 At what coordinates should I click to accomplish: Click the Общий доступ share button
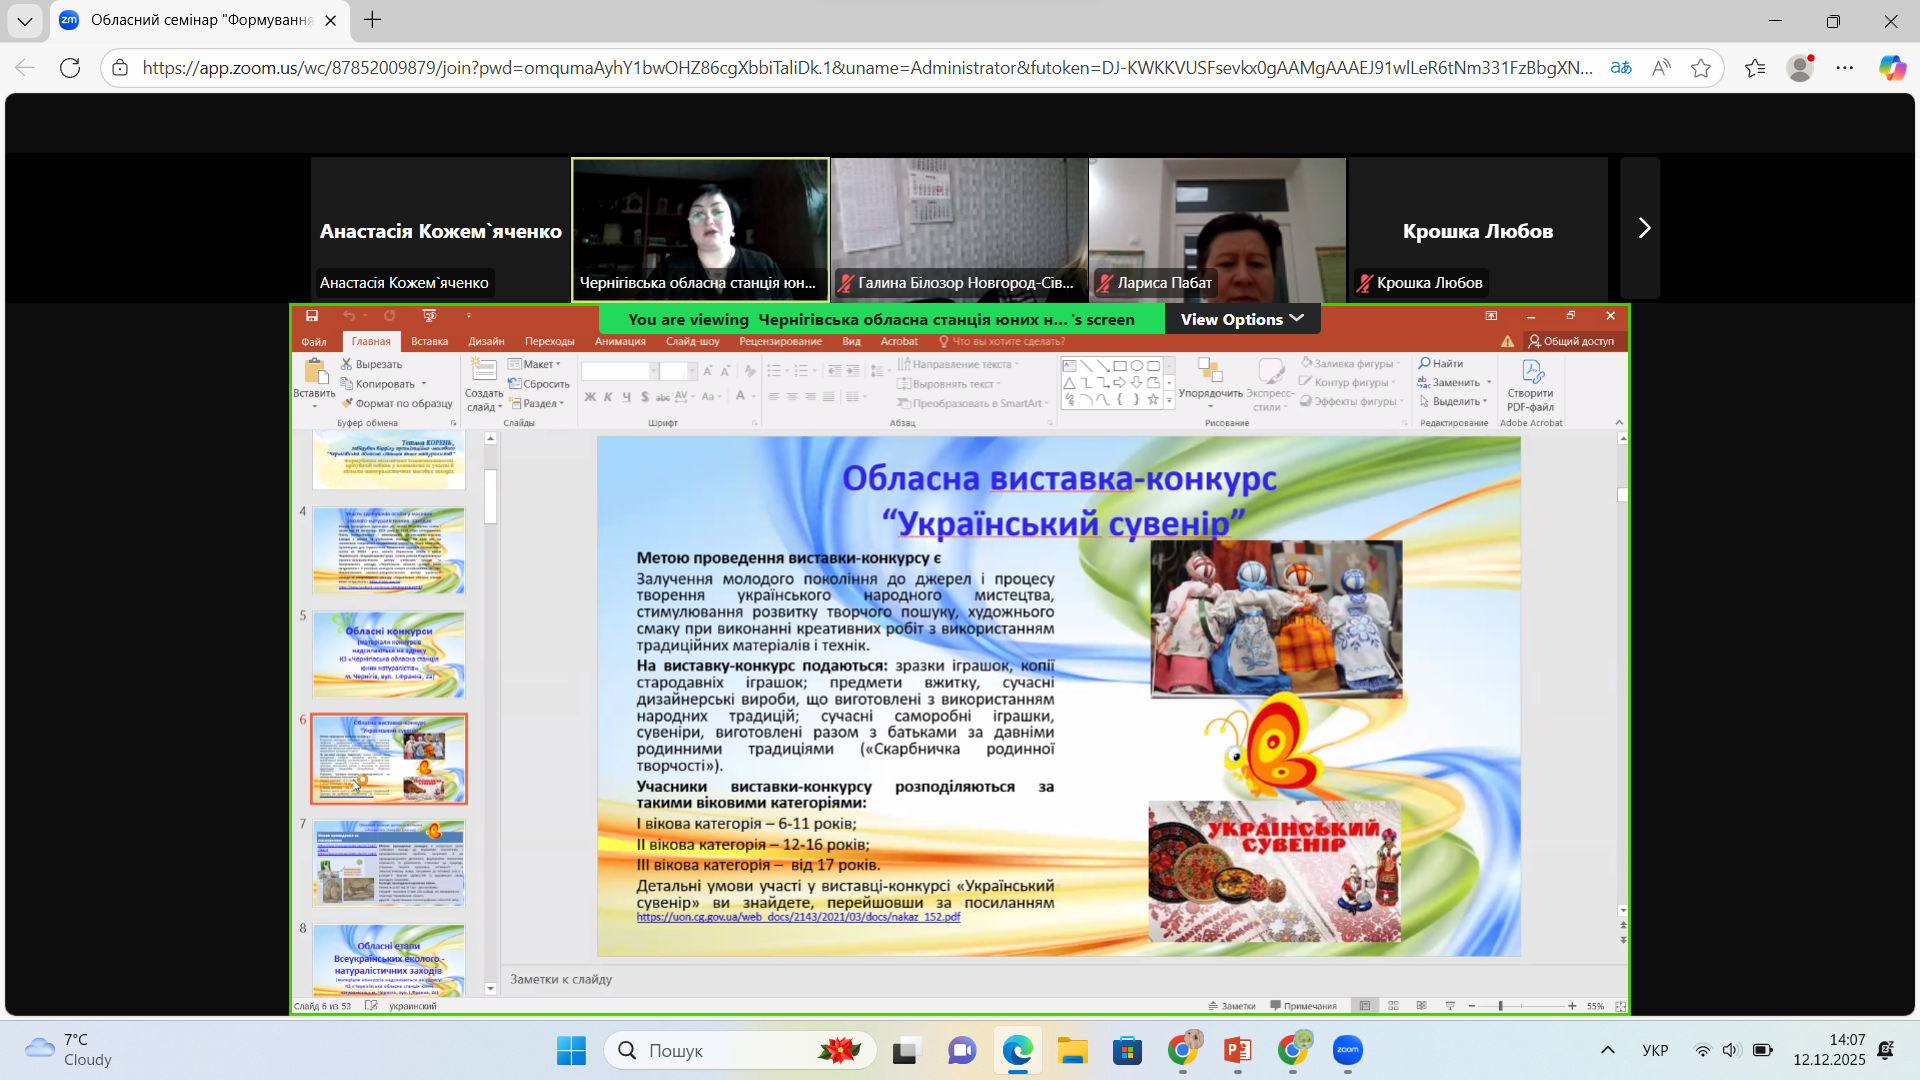point(1571,341)
